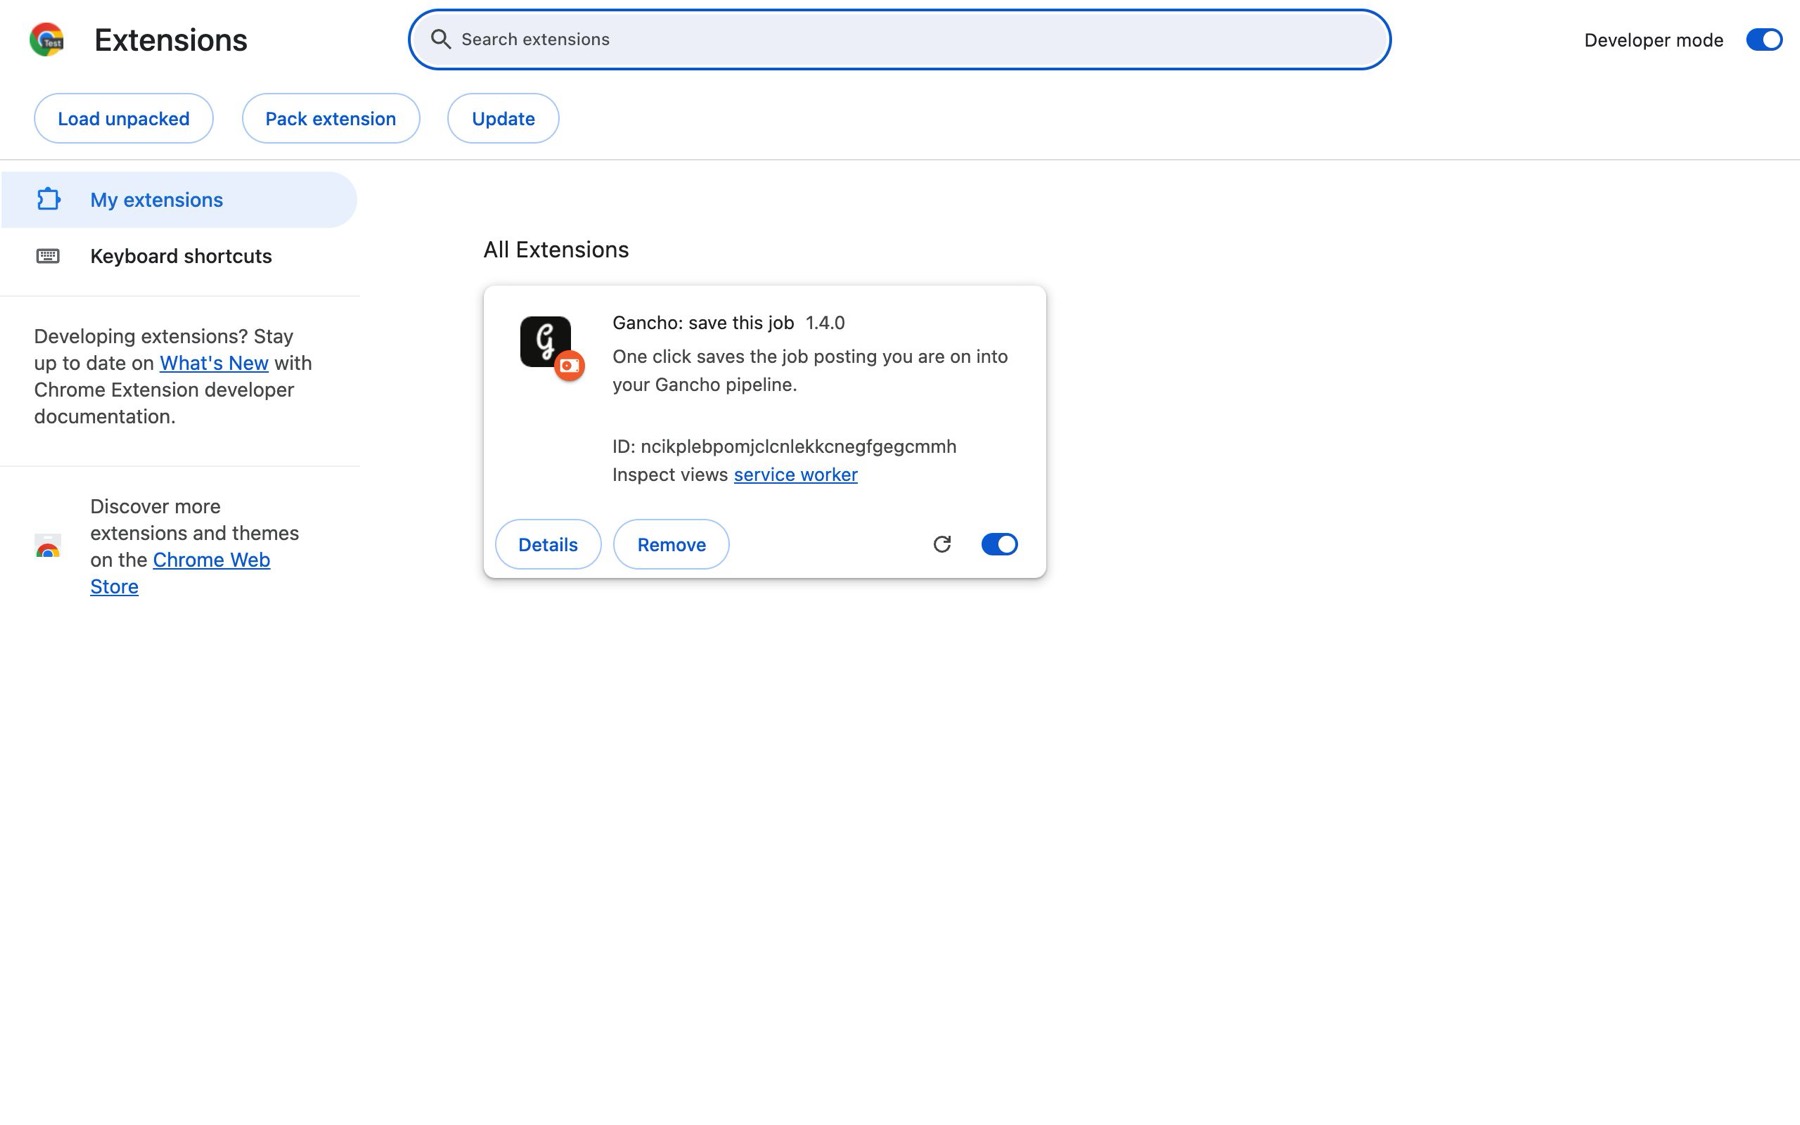Click the search magnifier icon
This screenshot has height=1125, width=1800.
441,39
